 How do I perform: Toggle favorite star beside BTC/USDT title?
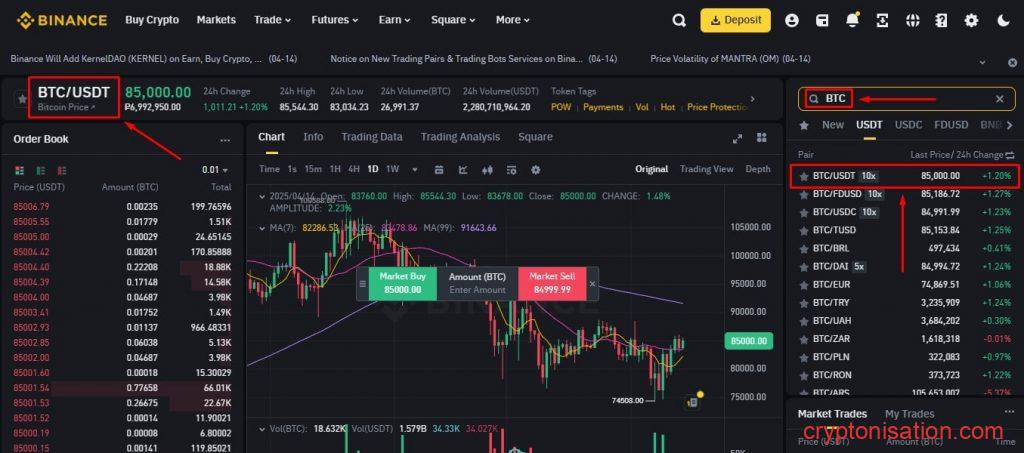pyautogui.click(x=21, y=98)
